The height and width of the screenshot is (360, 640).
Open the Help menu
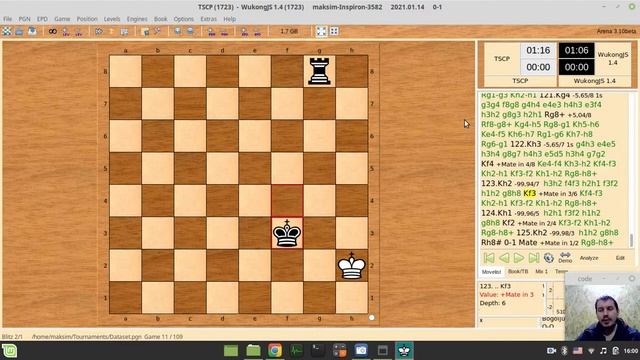click(x=229, y=19)
